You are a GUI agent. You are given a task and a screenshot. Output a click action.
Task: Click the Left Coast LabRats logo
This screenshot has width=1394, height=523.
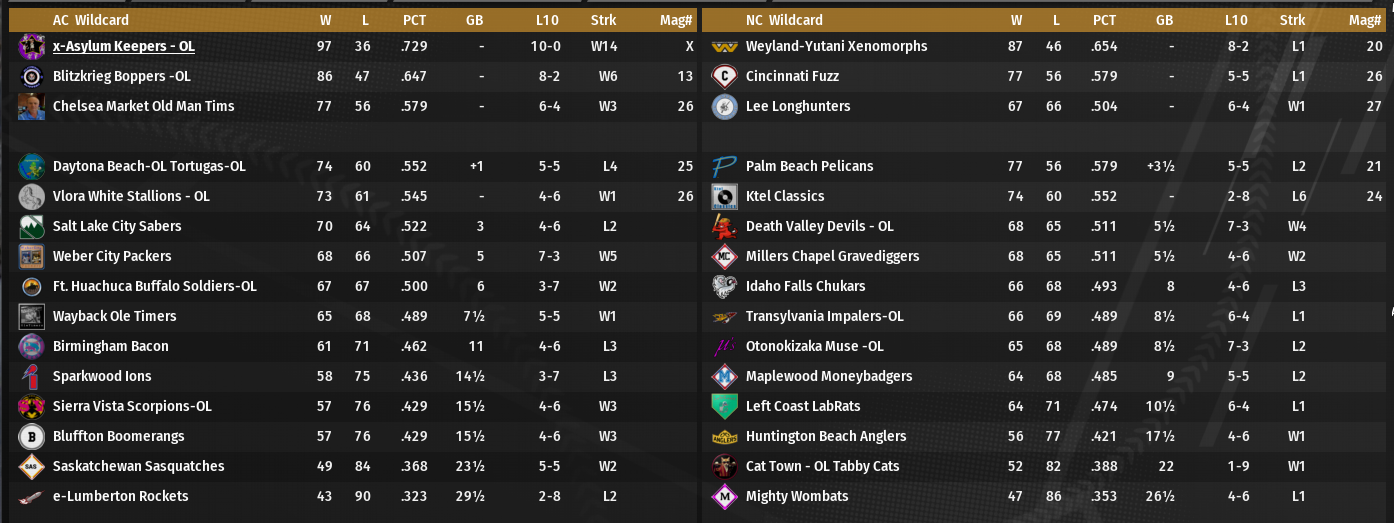click(724, 407)
